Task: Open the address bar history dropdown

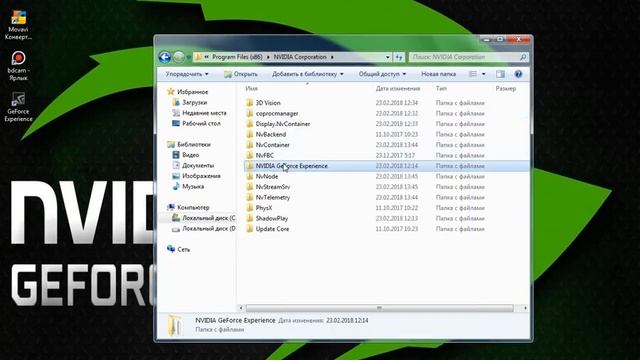Action: pos(387,57)
